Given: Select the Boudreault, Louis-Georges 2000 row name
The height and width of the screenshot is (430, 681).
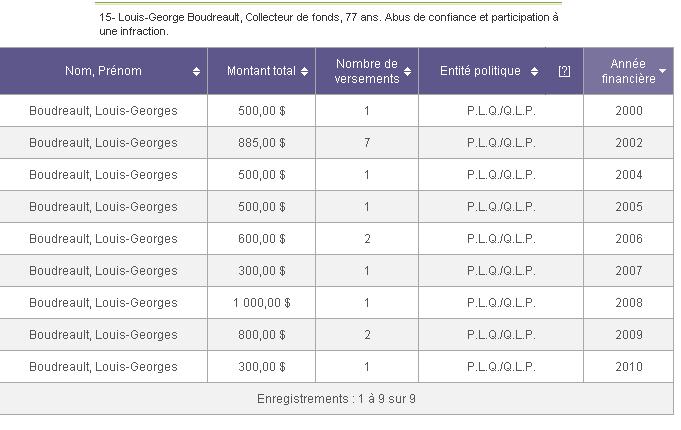Looking at the screenshot, I should point(103,111).
